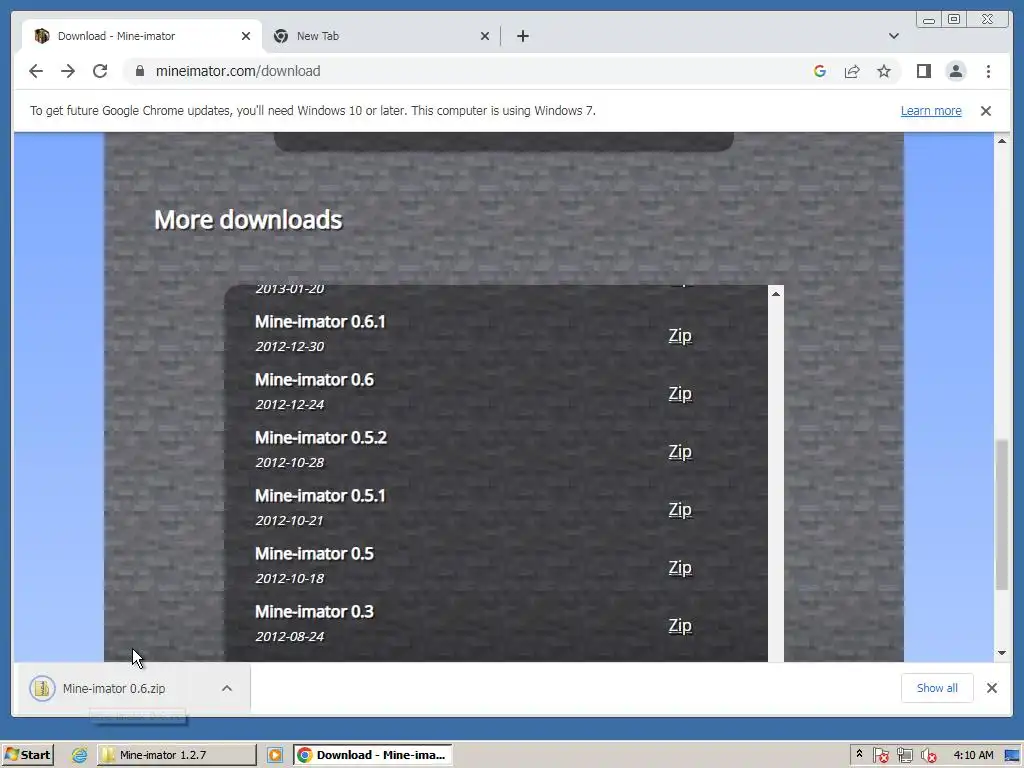View site information via the lock icon
The image size is (1024, 768).
(139, 71)
